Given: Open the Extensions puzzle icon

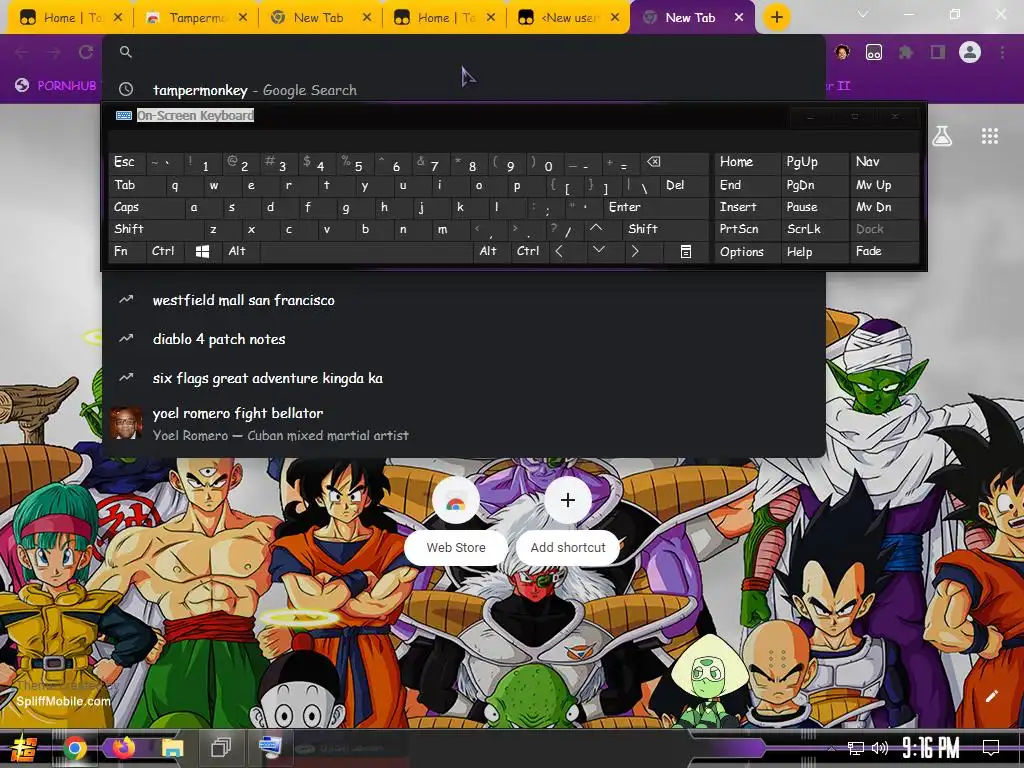Looking at the screenshot, I should [x=906, y=52].
